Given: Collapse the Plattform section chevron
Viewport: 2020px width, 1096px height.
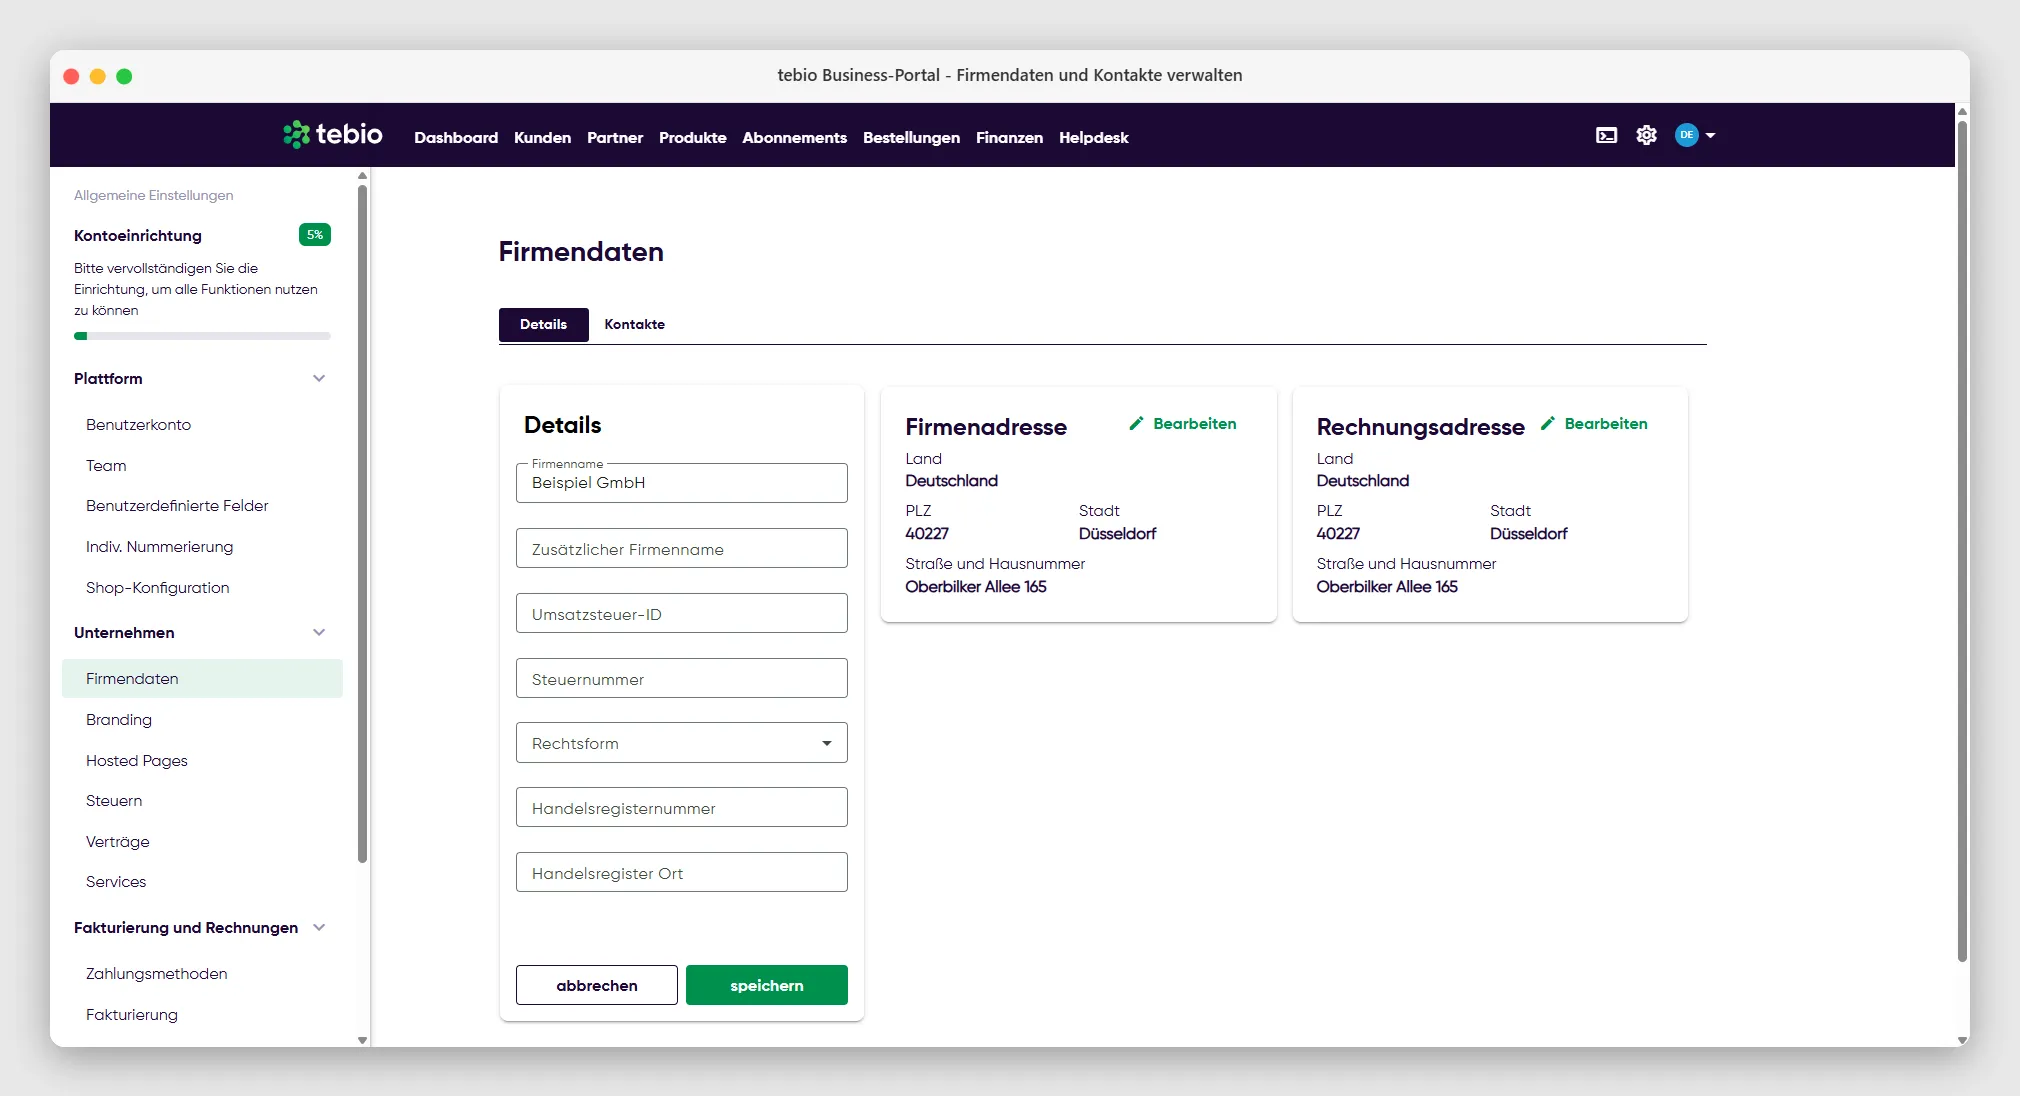Looking at the screenshot, I should 319,378.
